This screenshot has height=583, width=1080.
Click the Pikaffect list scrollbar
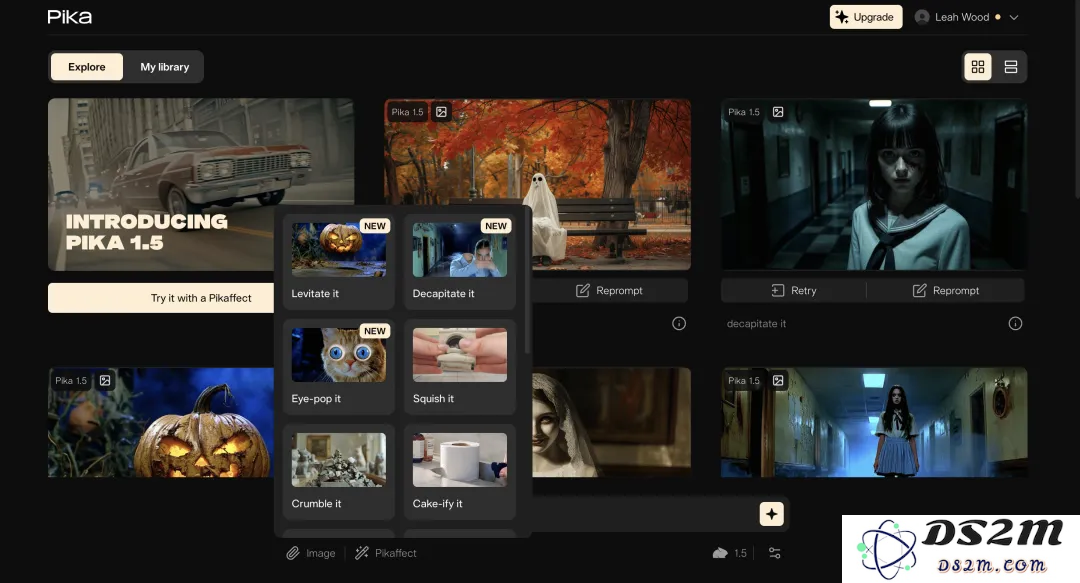click(x=527, y=283)
